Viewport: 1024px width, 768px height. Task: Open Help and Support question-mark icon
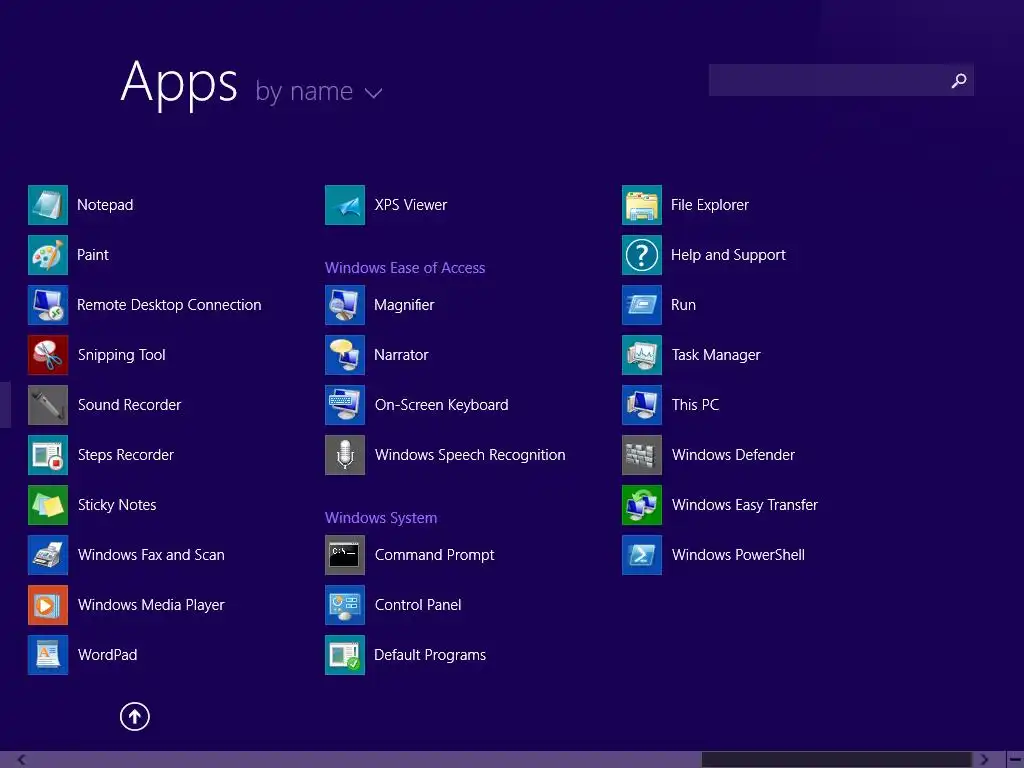click(642, 255)
